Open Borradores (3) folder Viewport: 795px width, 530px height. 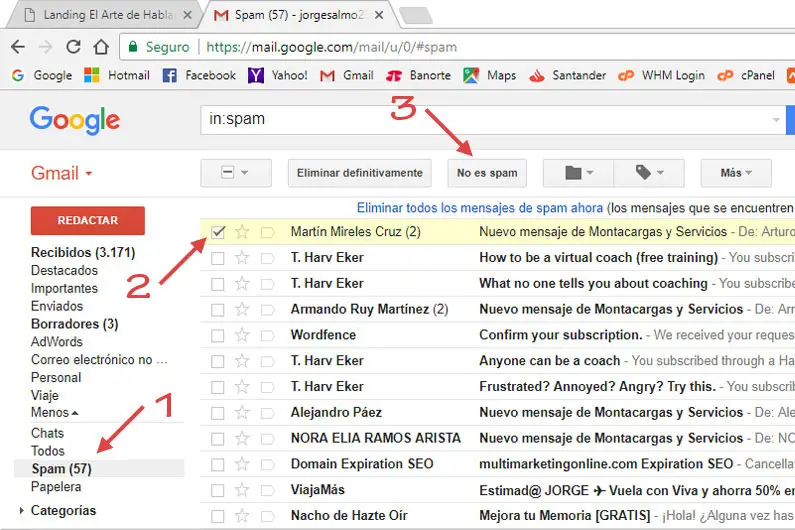tap(75, 324)
